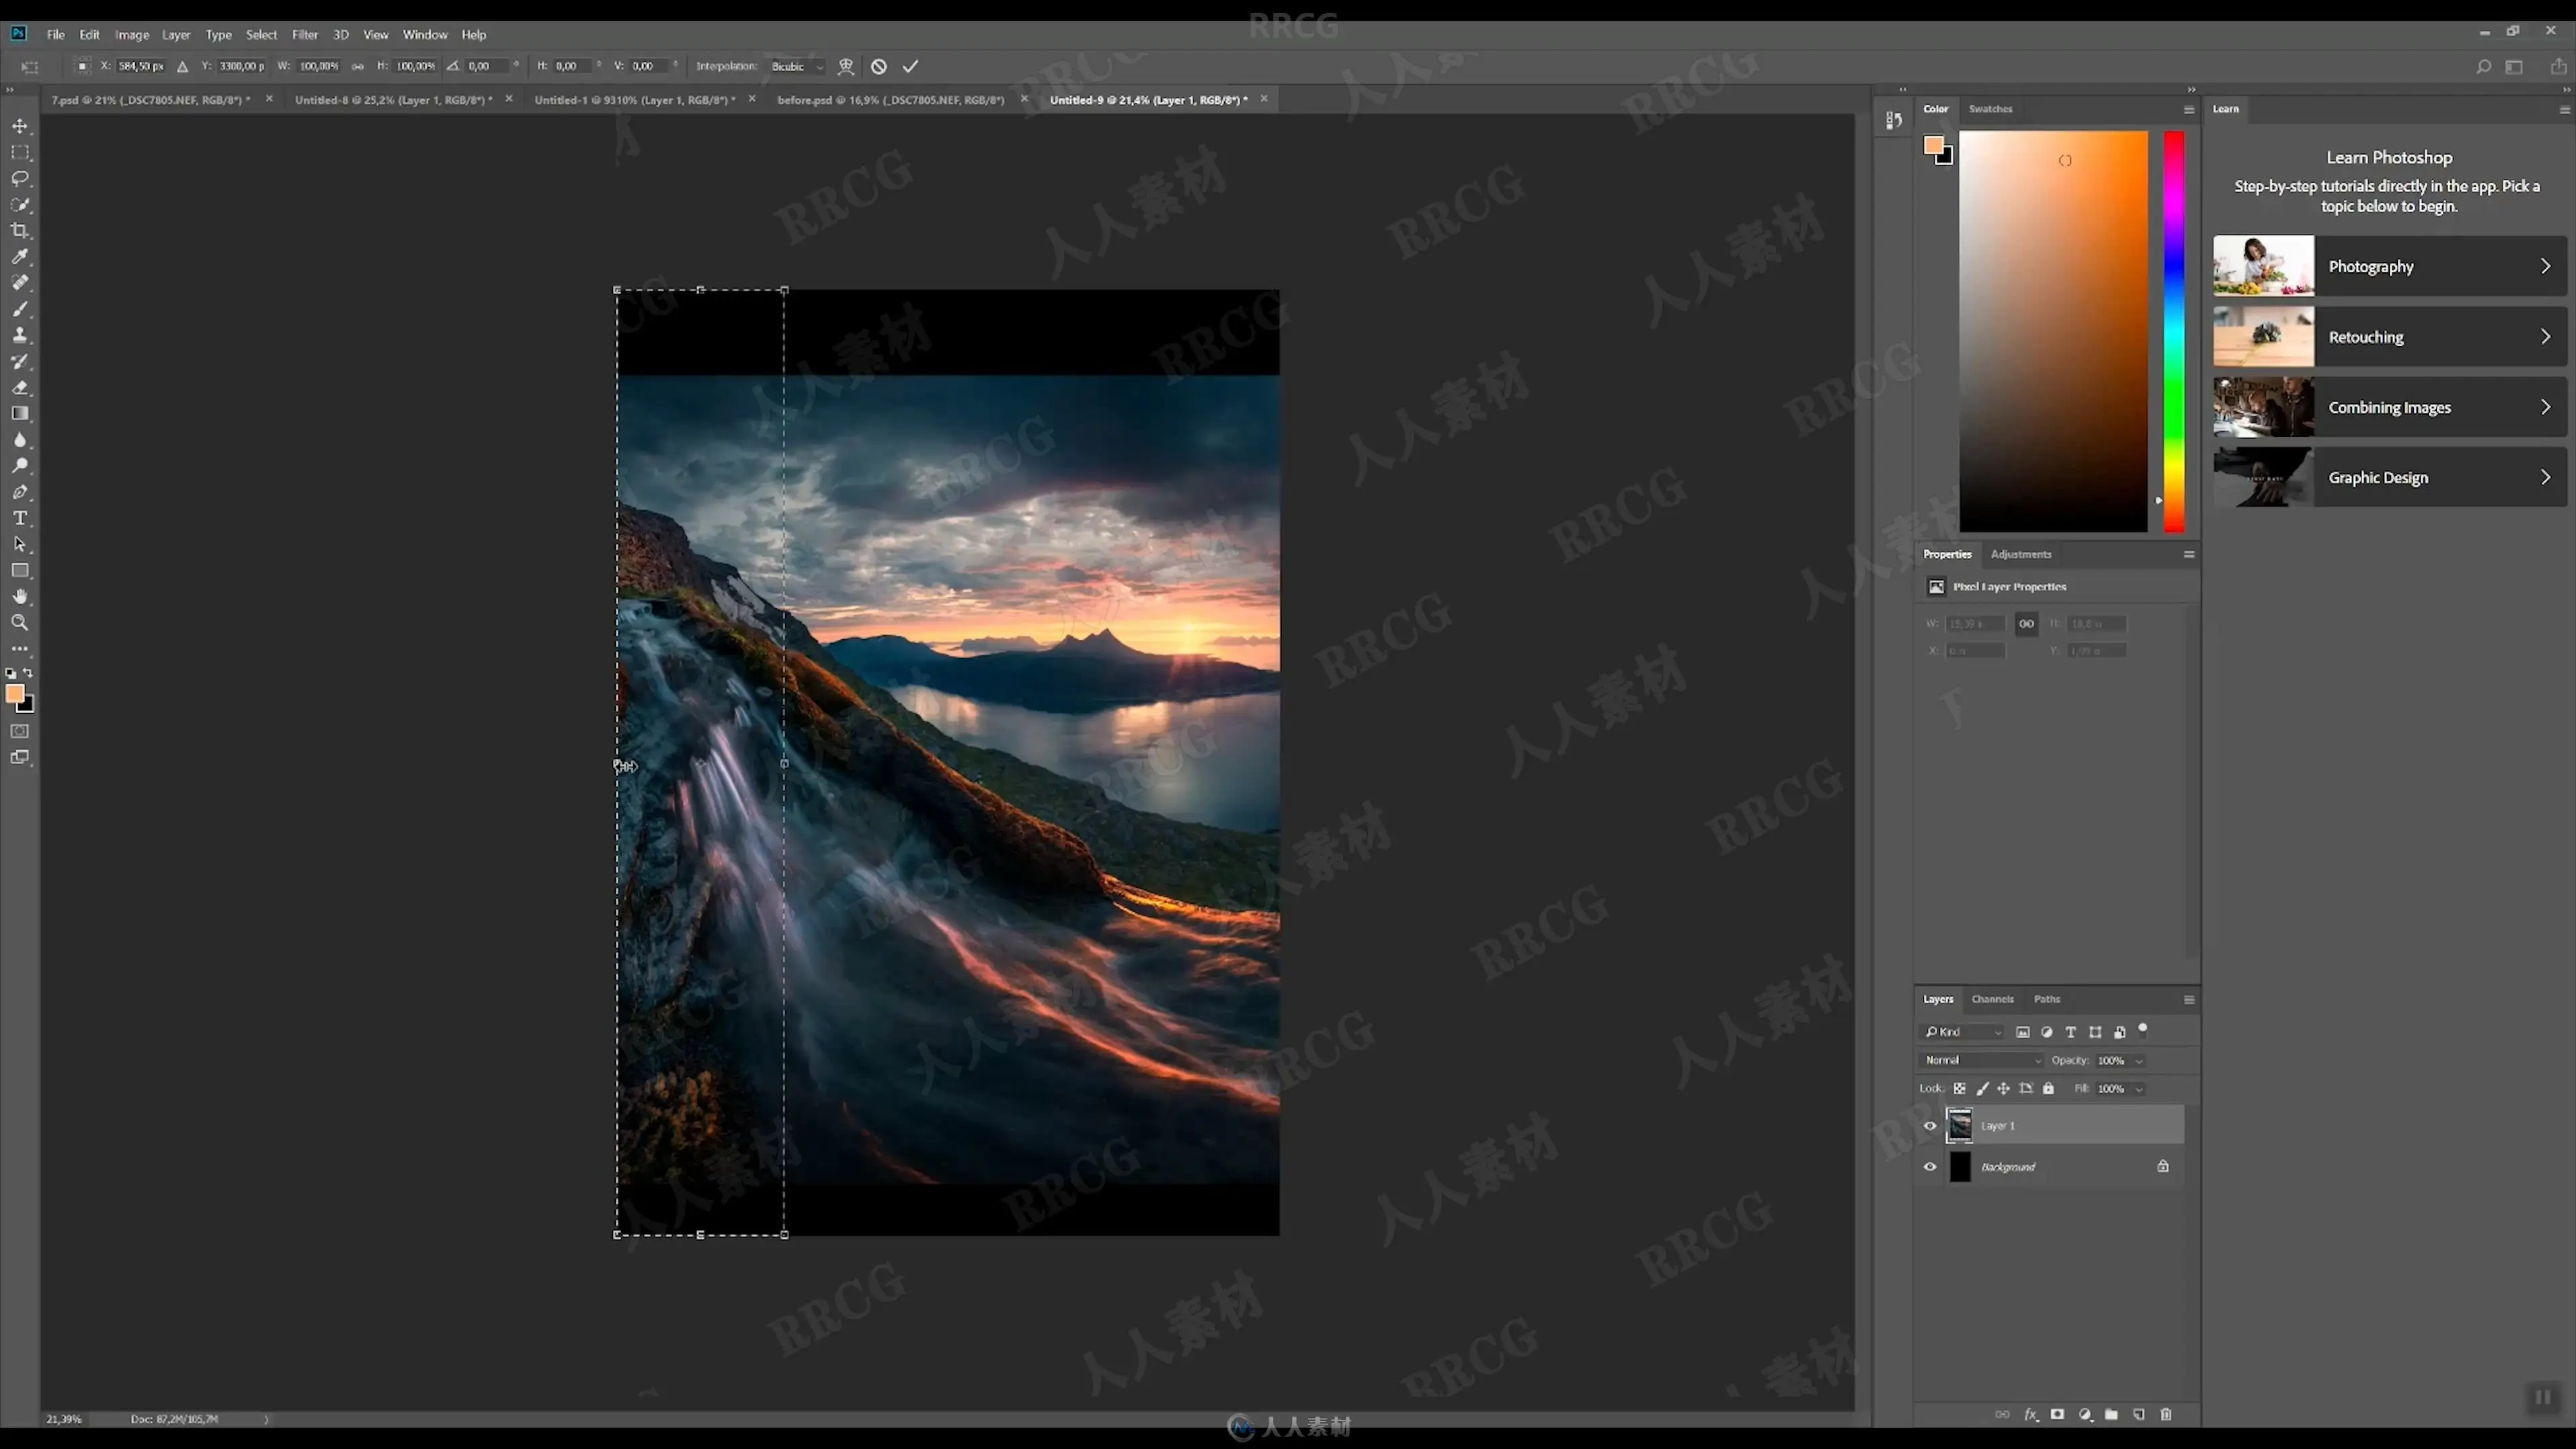Commit the transform with checkmark
Image resolution: width=2576 pixels, height=1449 pixels.
click(910, 66)
